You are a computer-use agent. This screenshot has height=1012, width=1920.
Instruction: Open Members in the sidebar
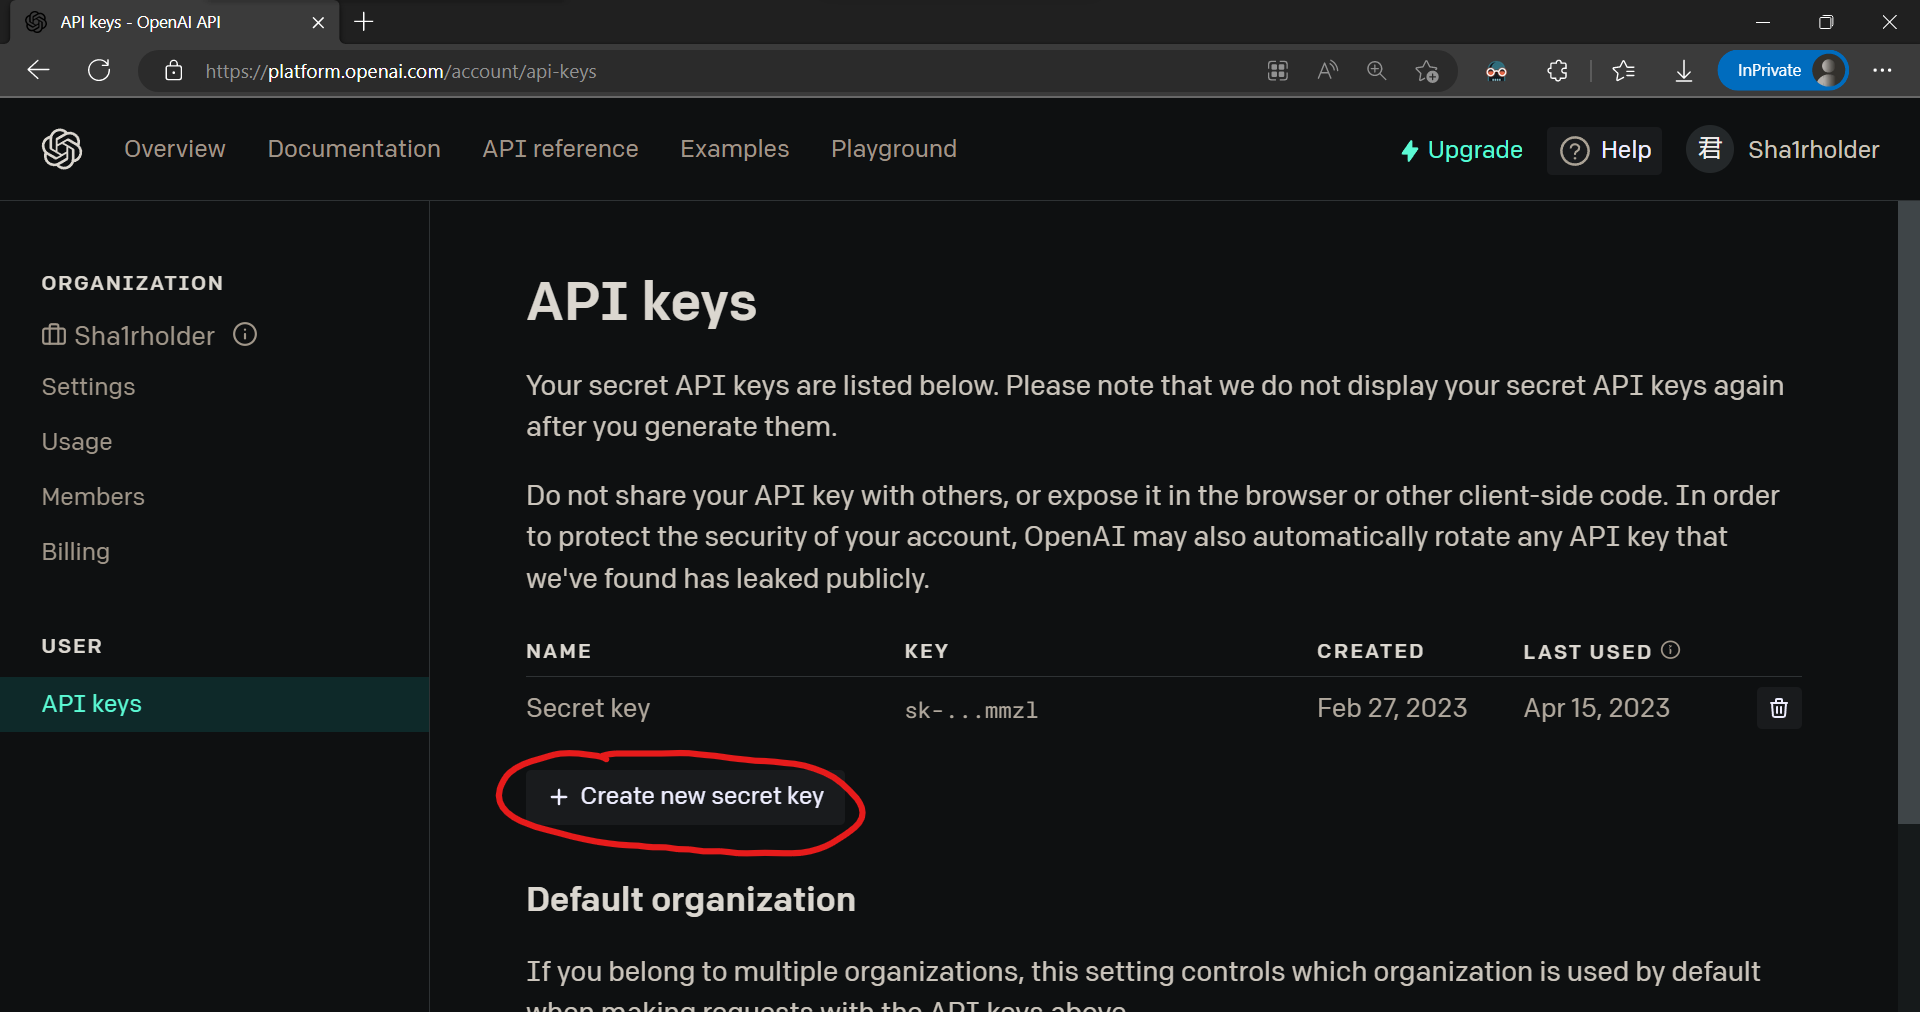click(x=93, y=497)
